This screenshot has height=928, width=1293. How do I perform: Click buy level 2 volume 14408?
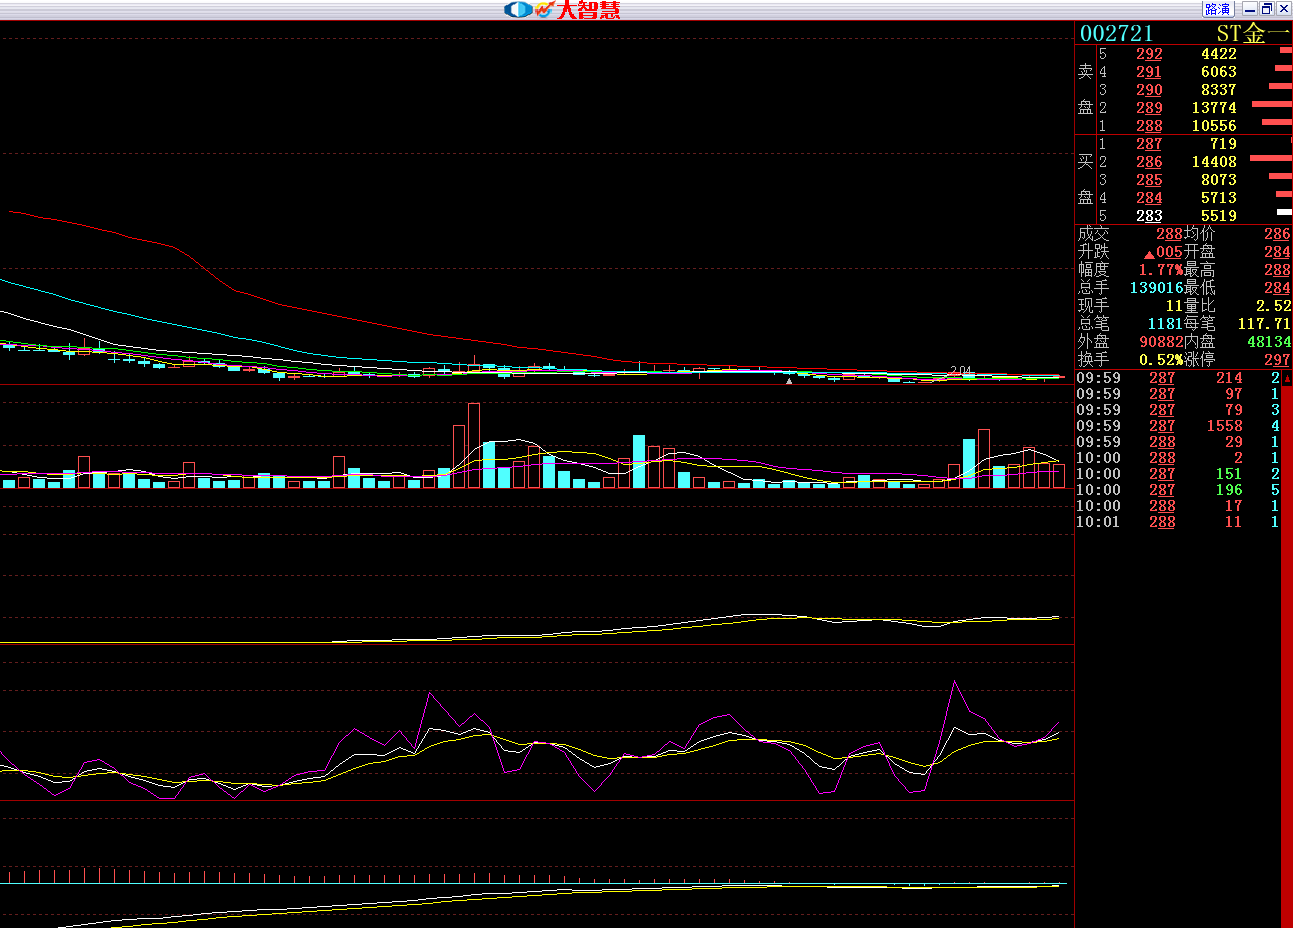(1214, 162)
